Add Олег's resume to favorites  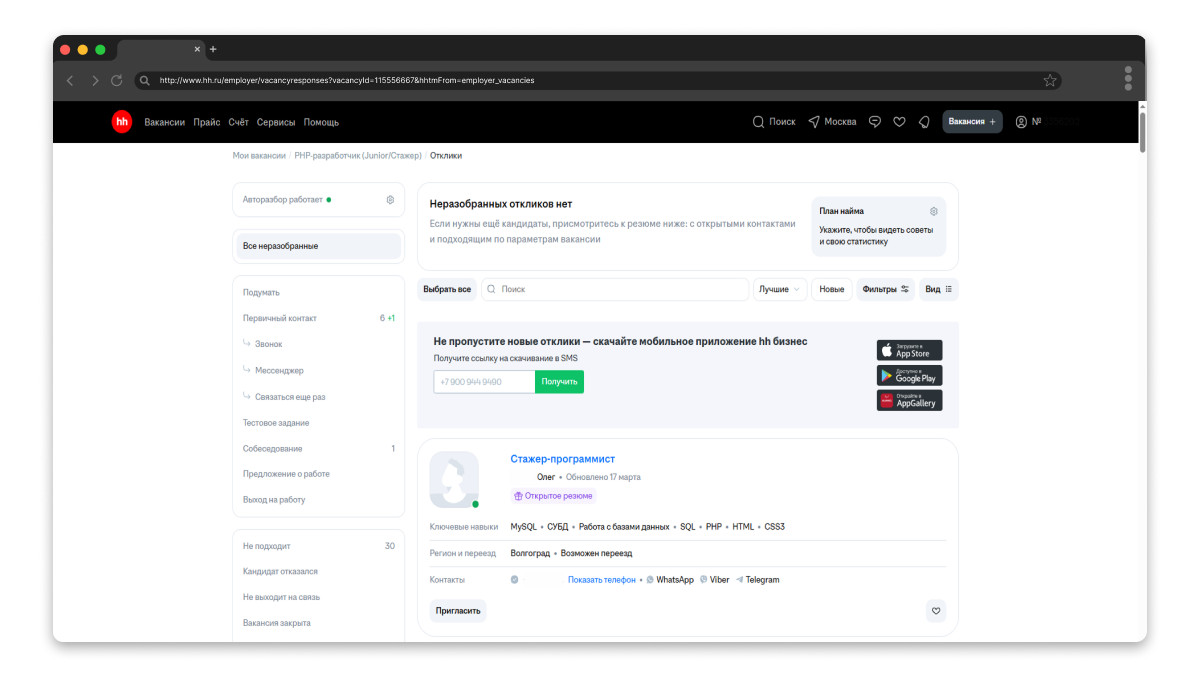point(936,611)
